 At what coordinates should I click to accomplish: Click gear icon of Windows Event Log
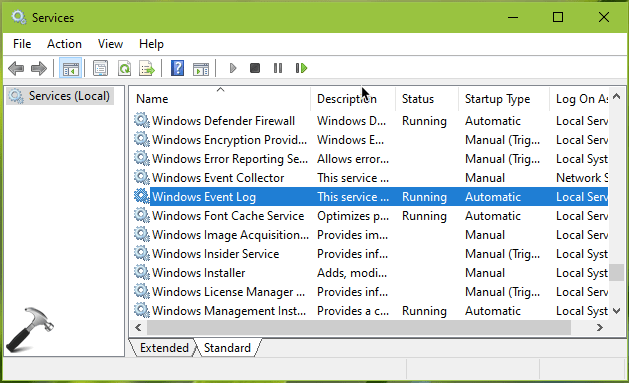point(142,197)
